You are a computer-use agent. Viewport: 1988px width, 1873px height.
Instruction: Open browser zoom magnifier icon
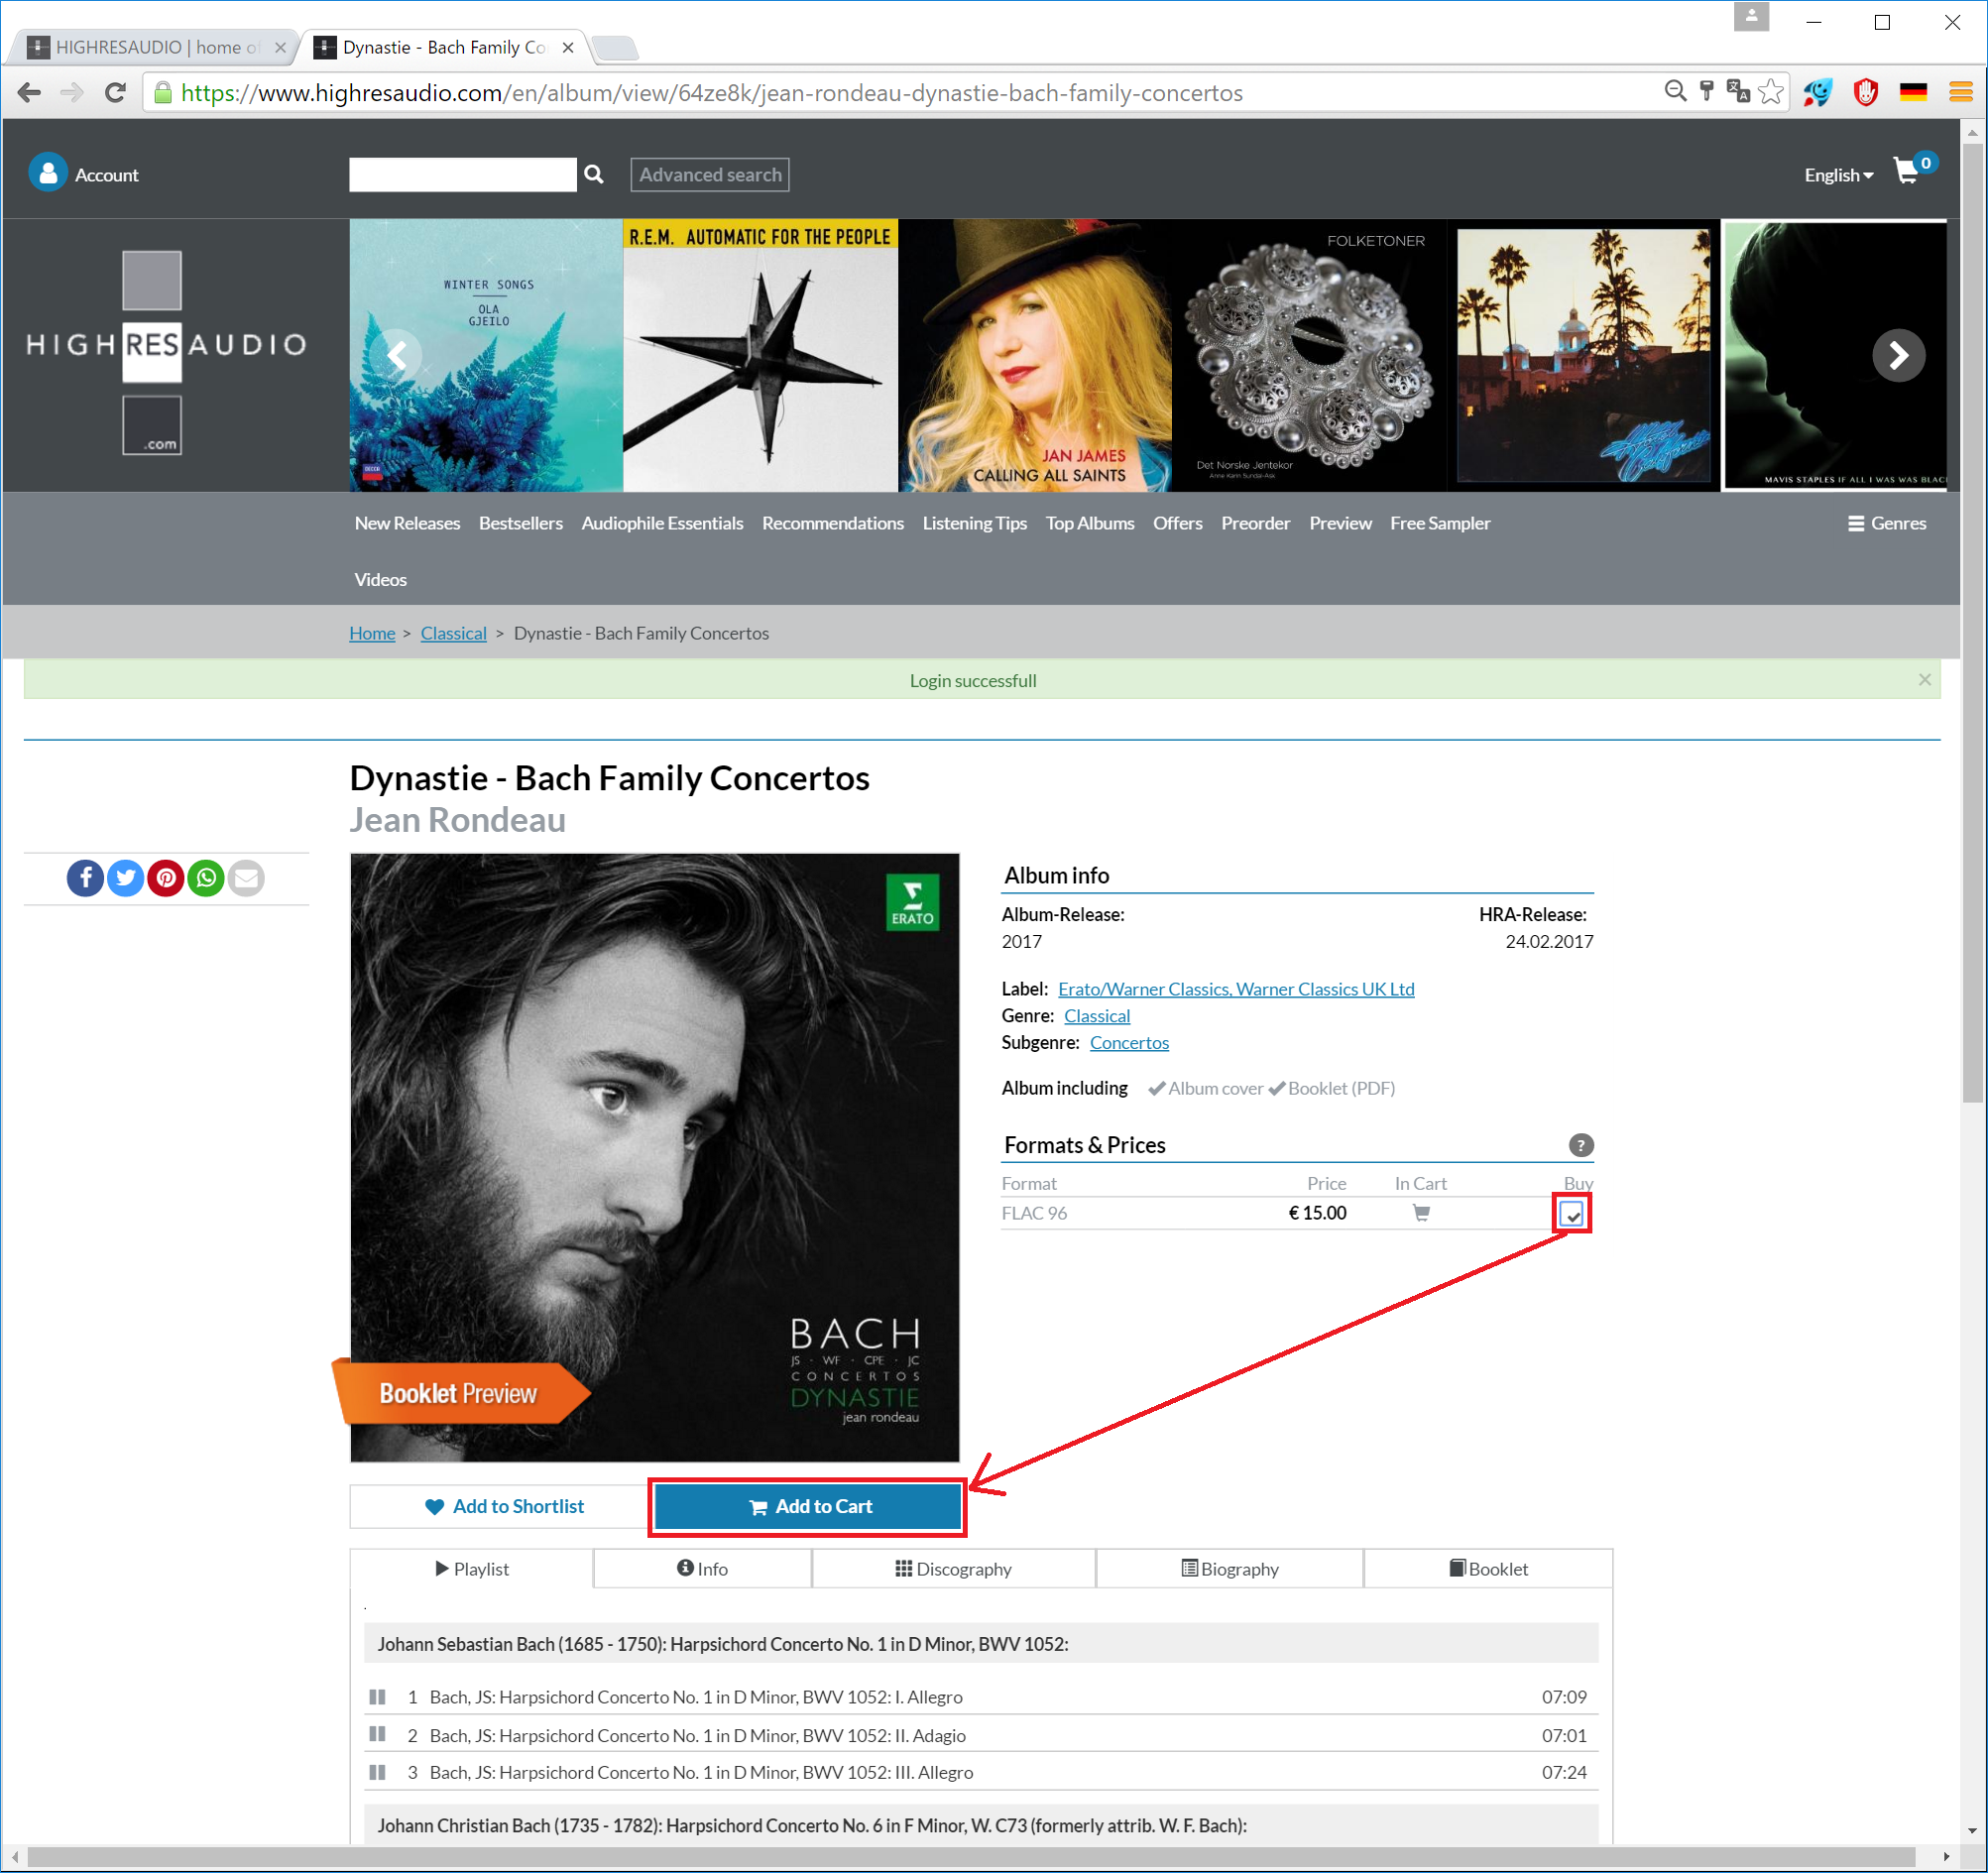coord(1675,92)
